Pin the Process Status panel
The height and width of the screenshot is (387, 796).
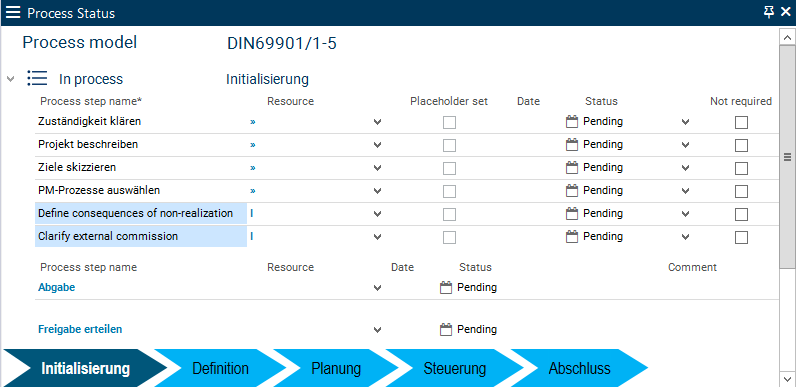(x=769, y=13)
